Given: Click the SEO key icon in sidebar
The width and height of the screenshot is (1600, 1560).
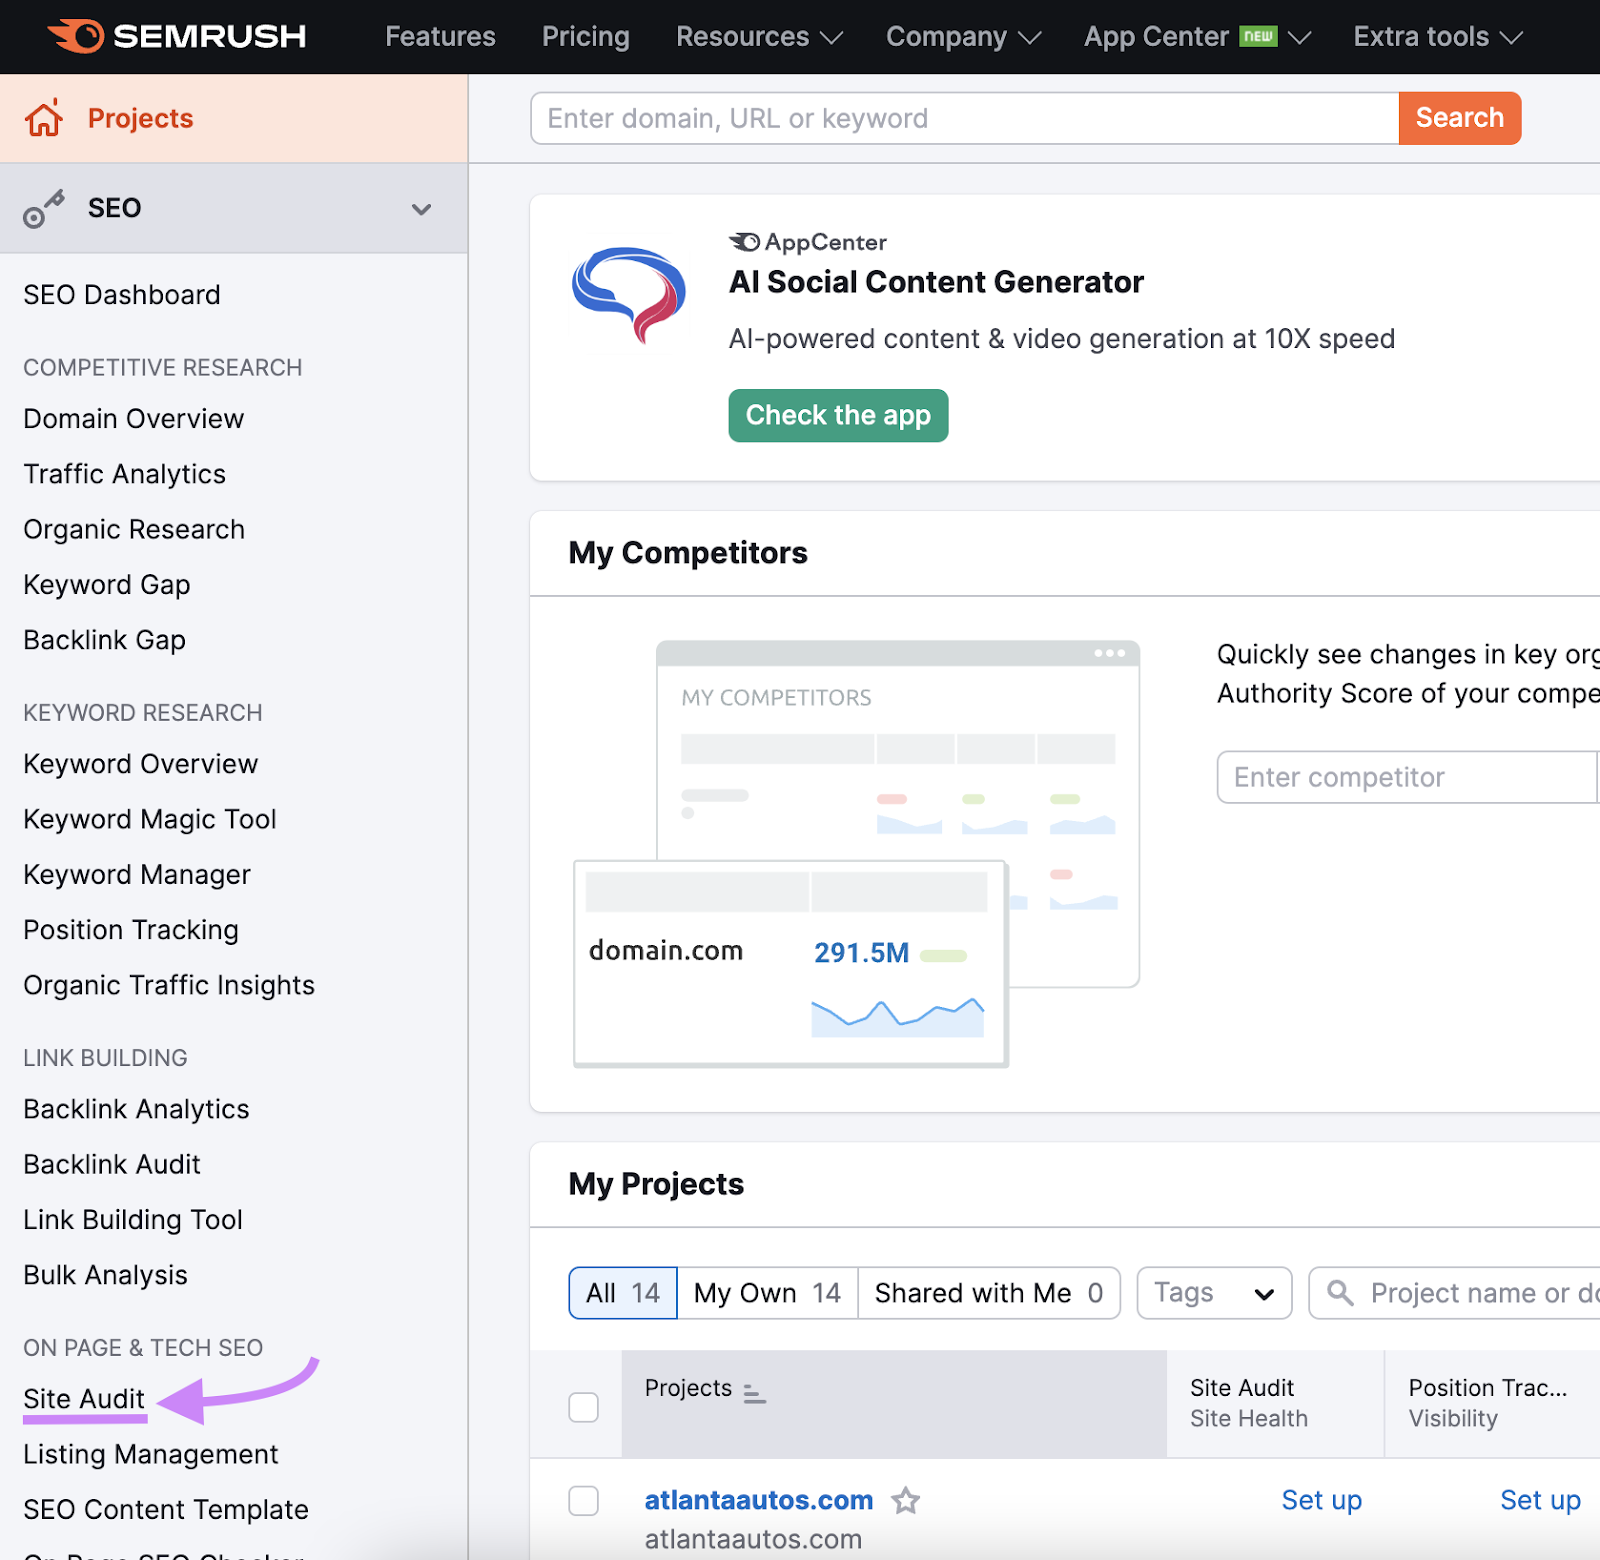Looking at the screenshot, I should [44, 209].
